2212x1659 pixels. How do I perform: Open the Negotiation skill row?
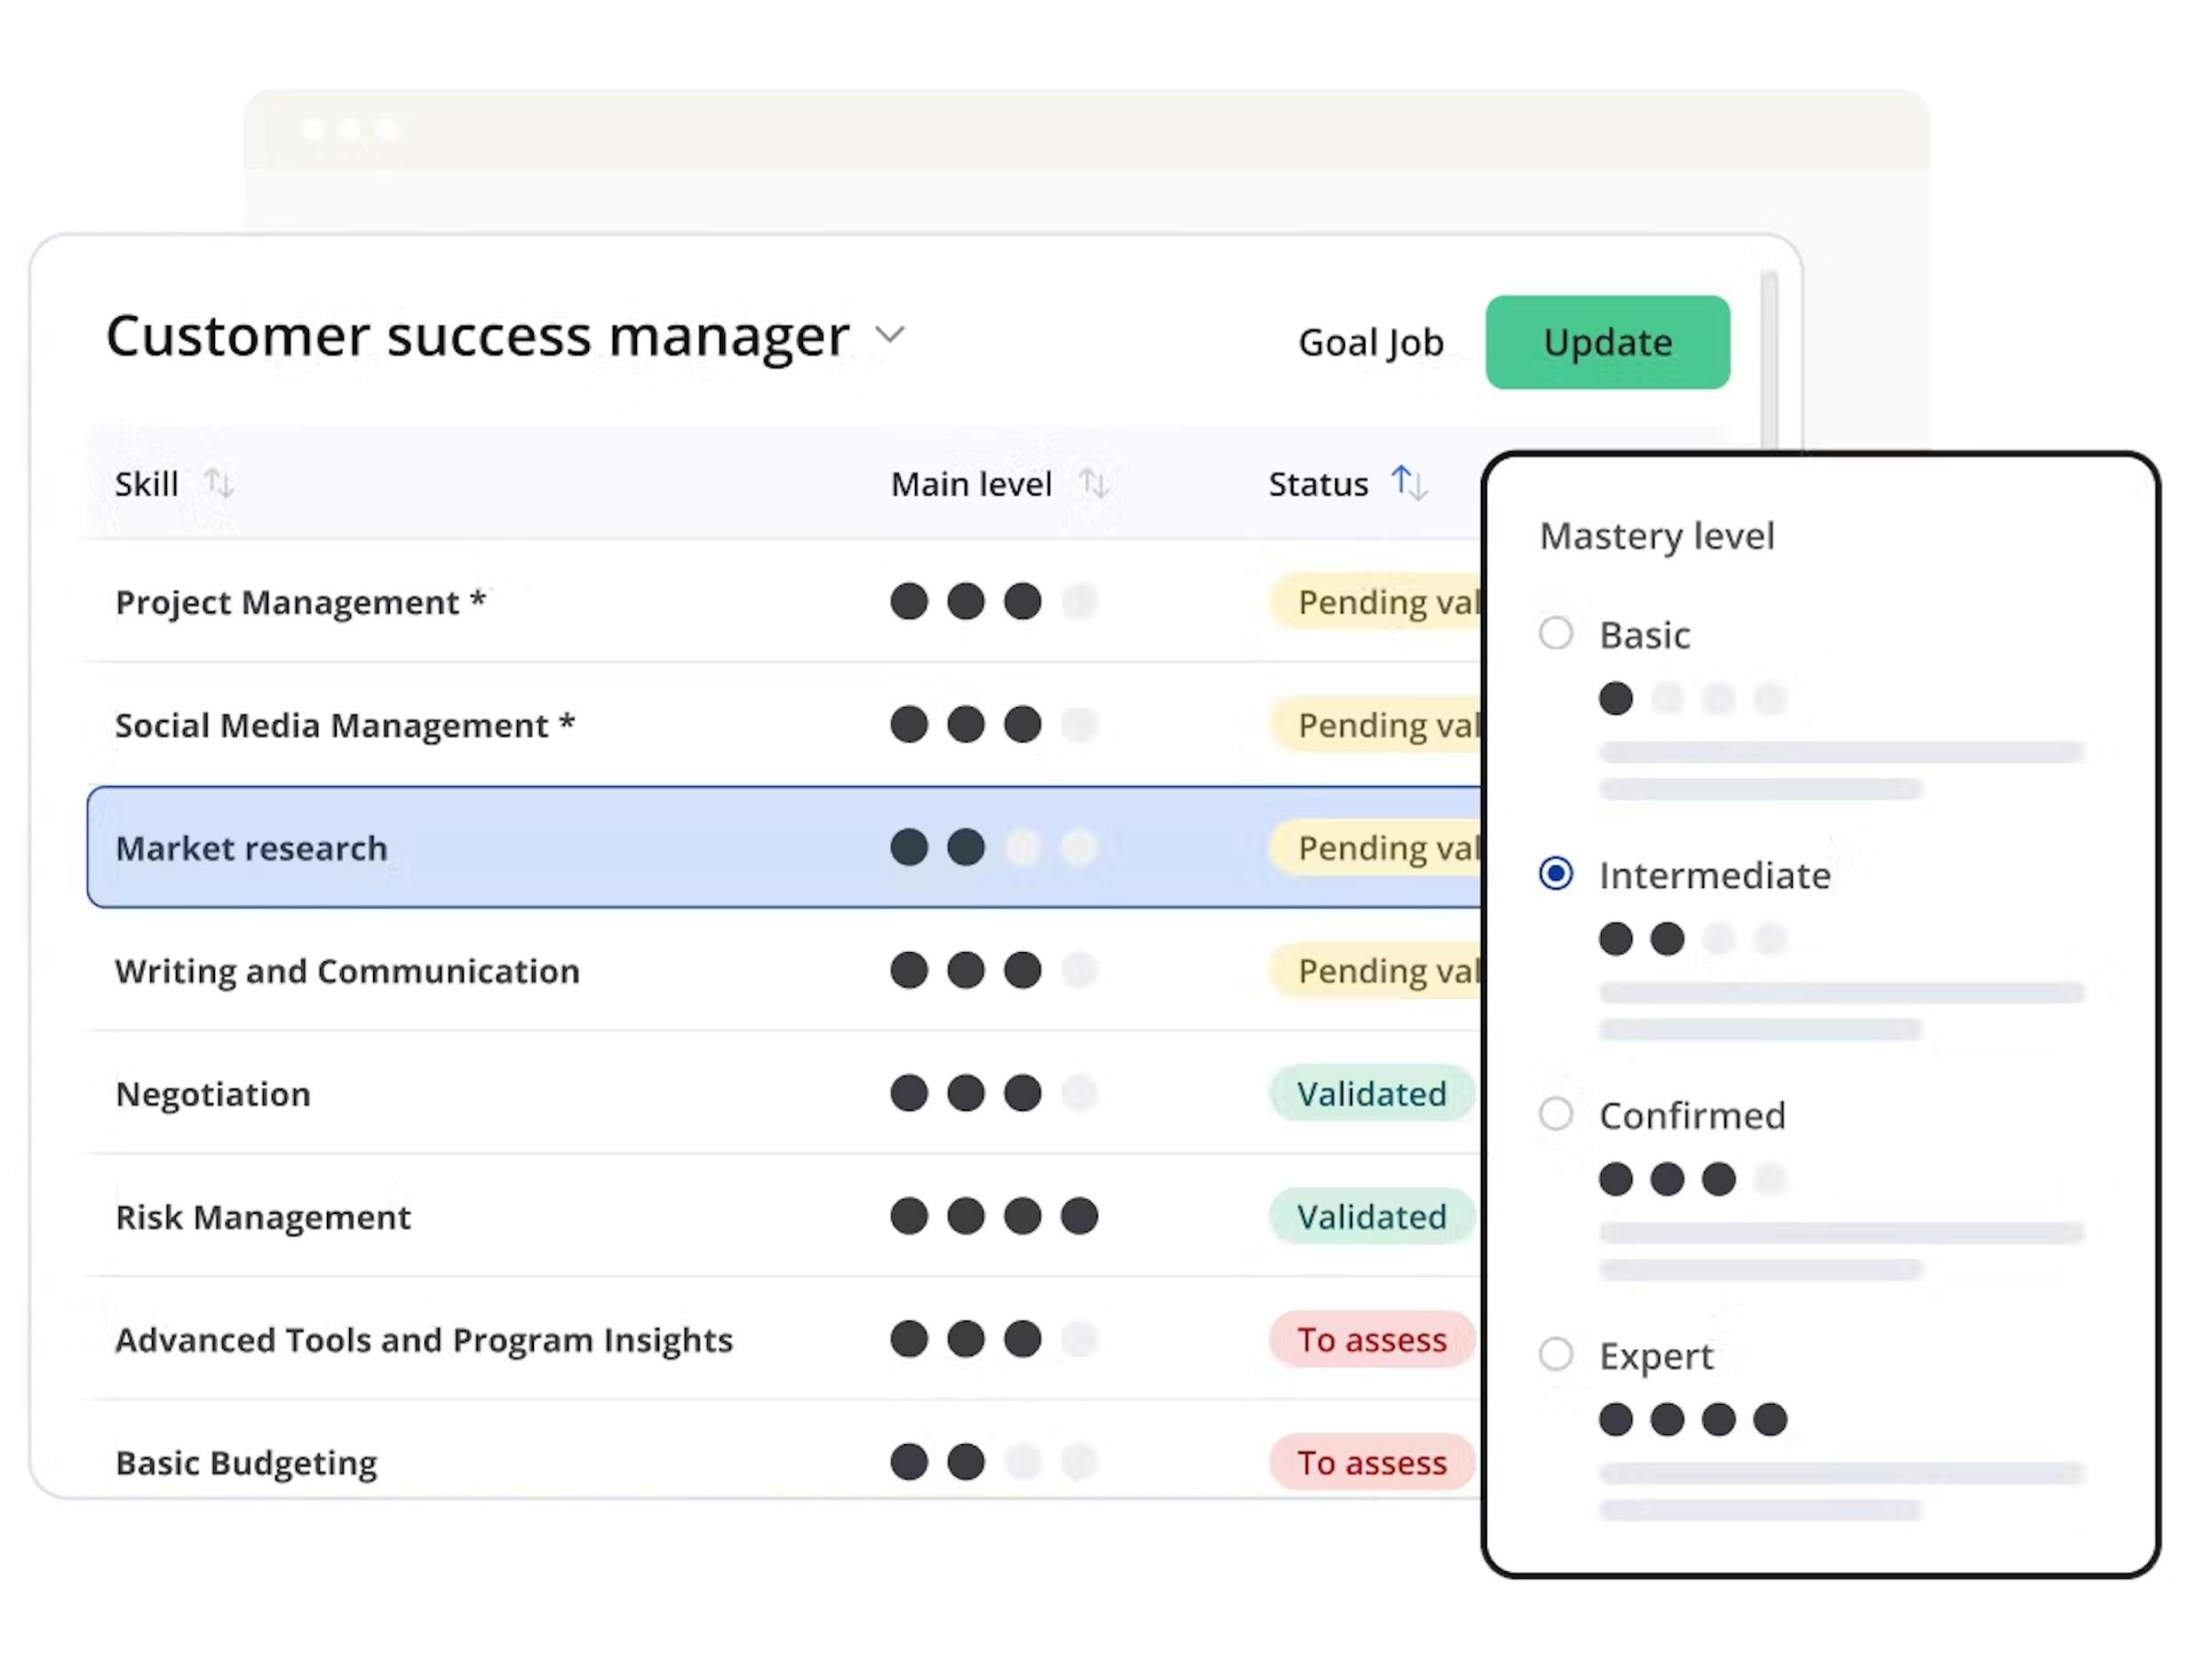[785, 1094]
